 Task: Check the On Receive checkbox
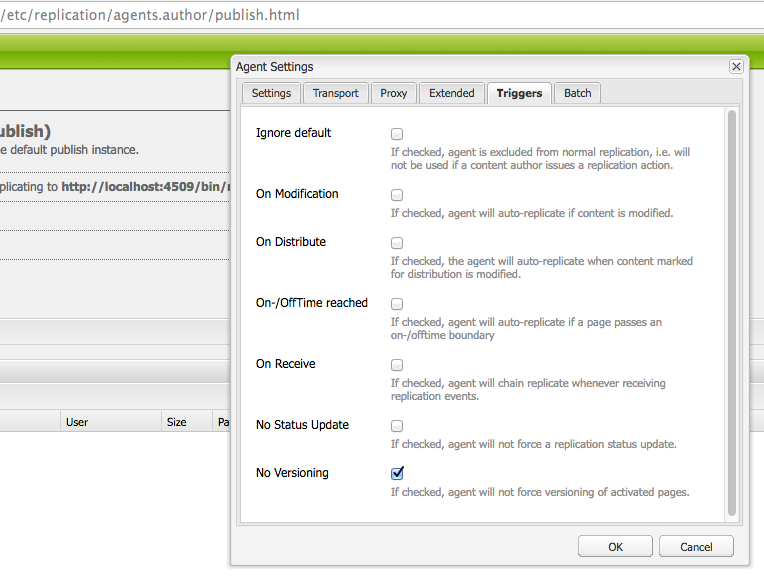pos(397,365)
